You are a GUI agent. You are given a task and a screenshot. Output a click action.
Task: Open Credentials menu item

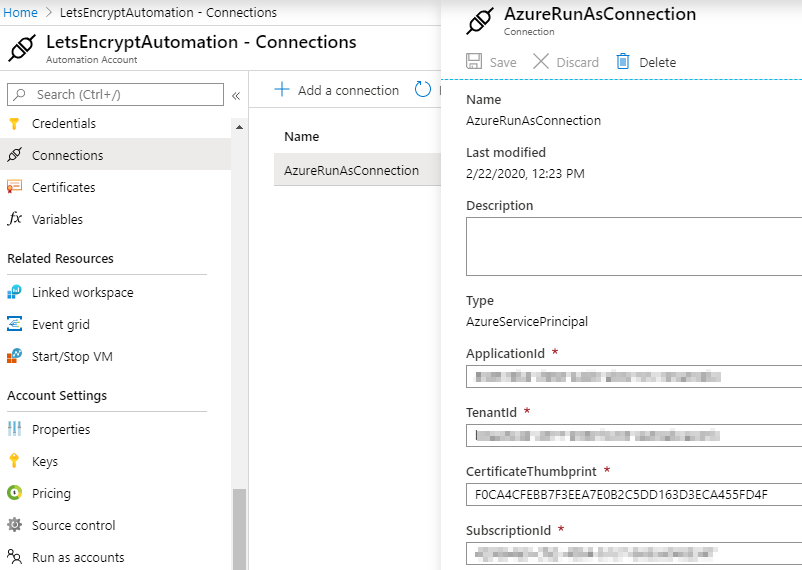[x=63, y=123]
